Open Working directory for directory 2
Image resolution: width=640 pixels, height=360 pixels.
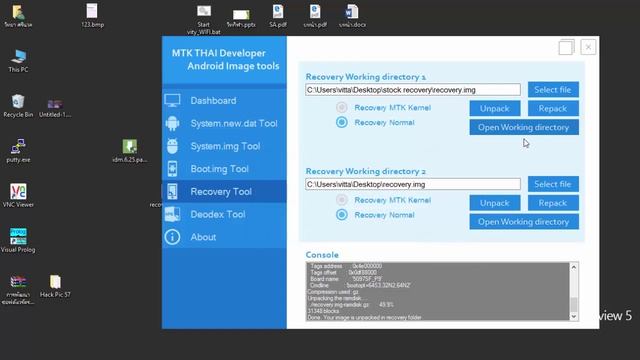tap(524, 222)
